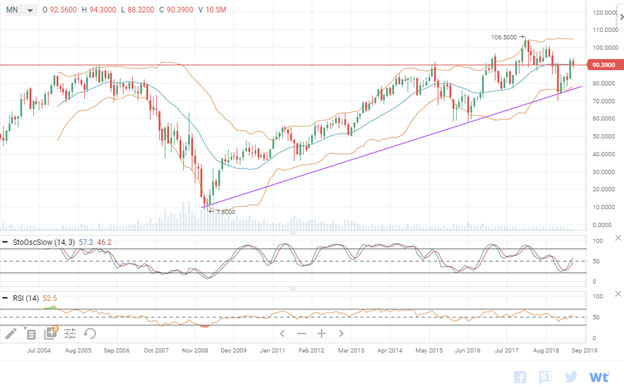The width and height of the screenshot is (624, 387).
Task: Close the RSI indicator pane
Action: 618,293
